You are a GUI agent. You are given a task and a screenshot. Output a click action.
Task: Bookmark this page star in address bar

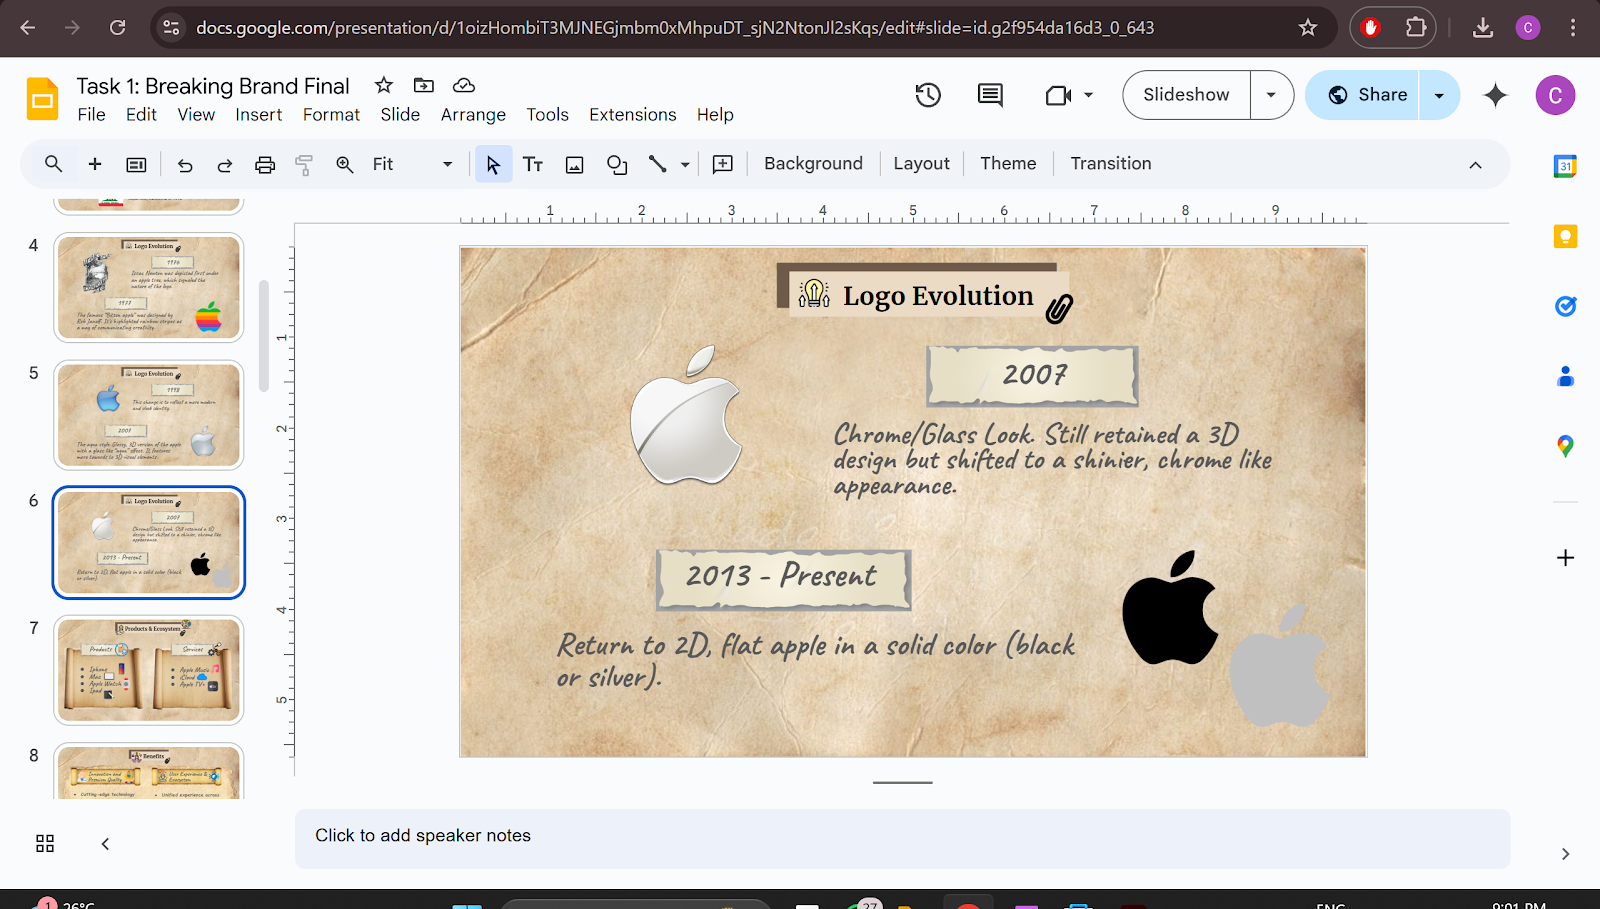pyautogui.click(x=1308, y=28)
